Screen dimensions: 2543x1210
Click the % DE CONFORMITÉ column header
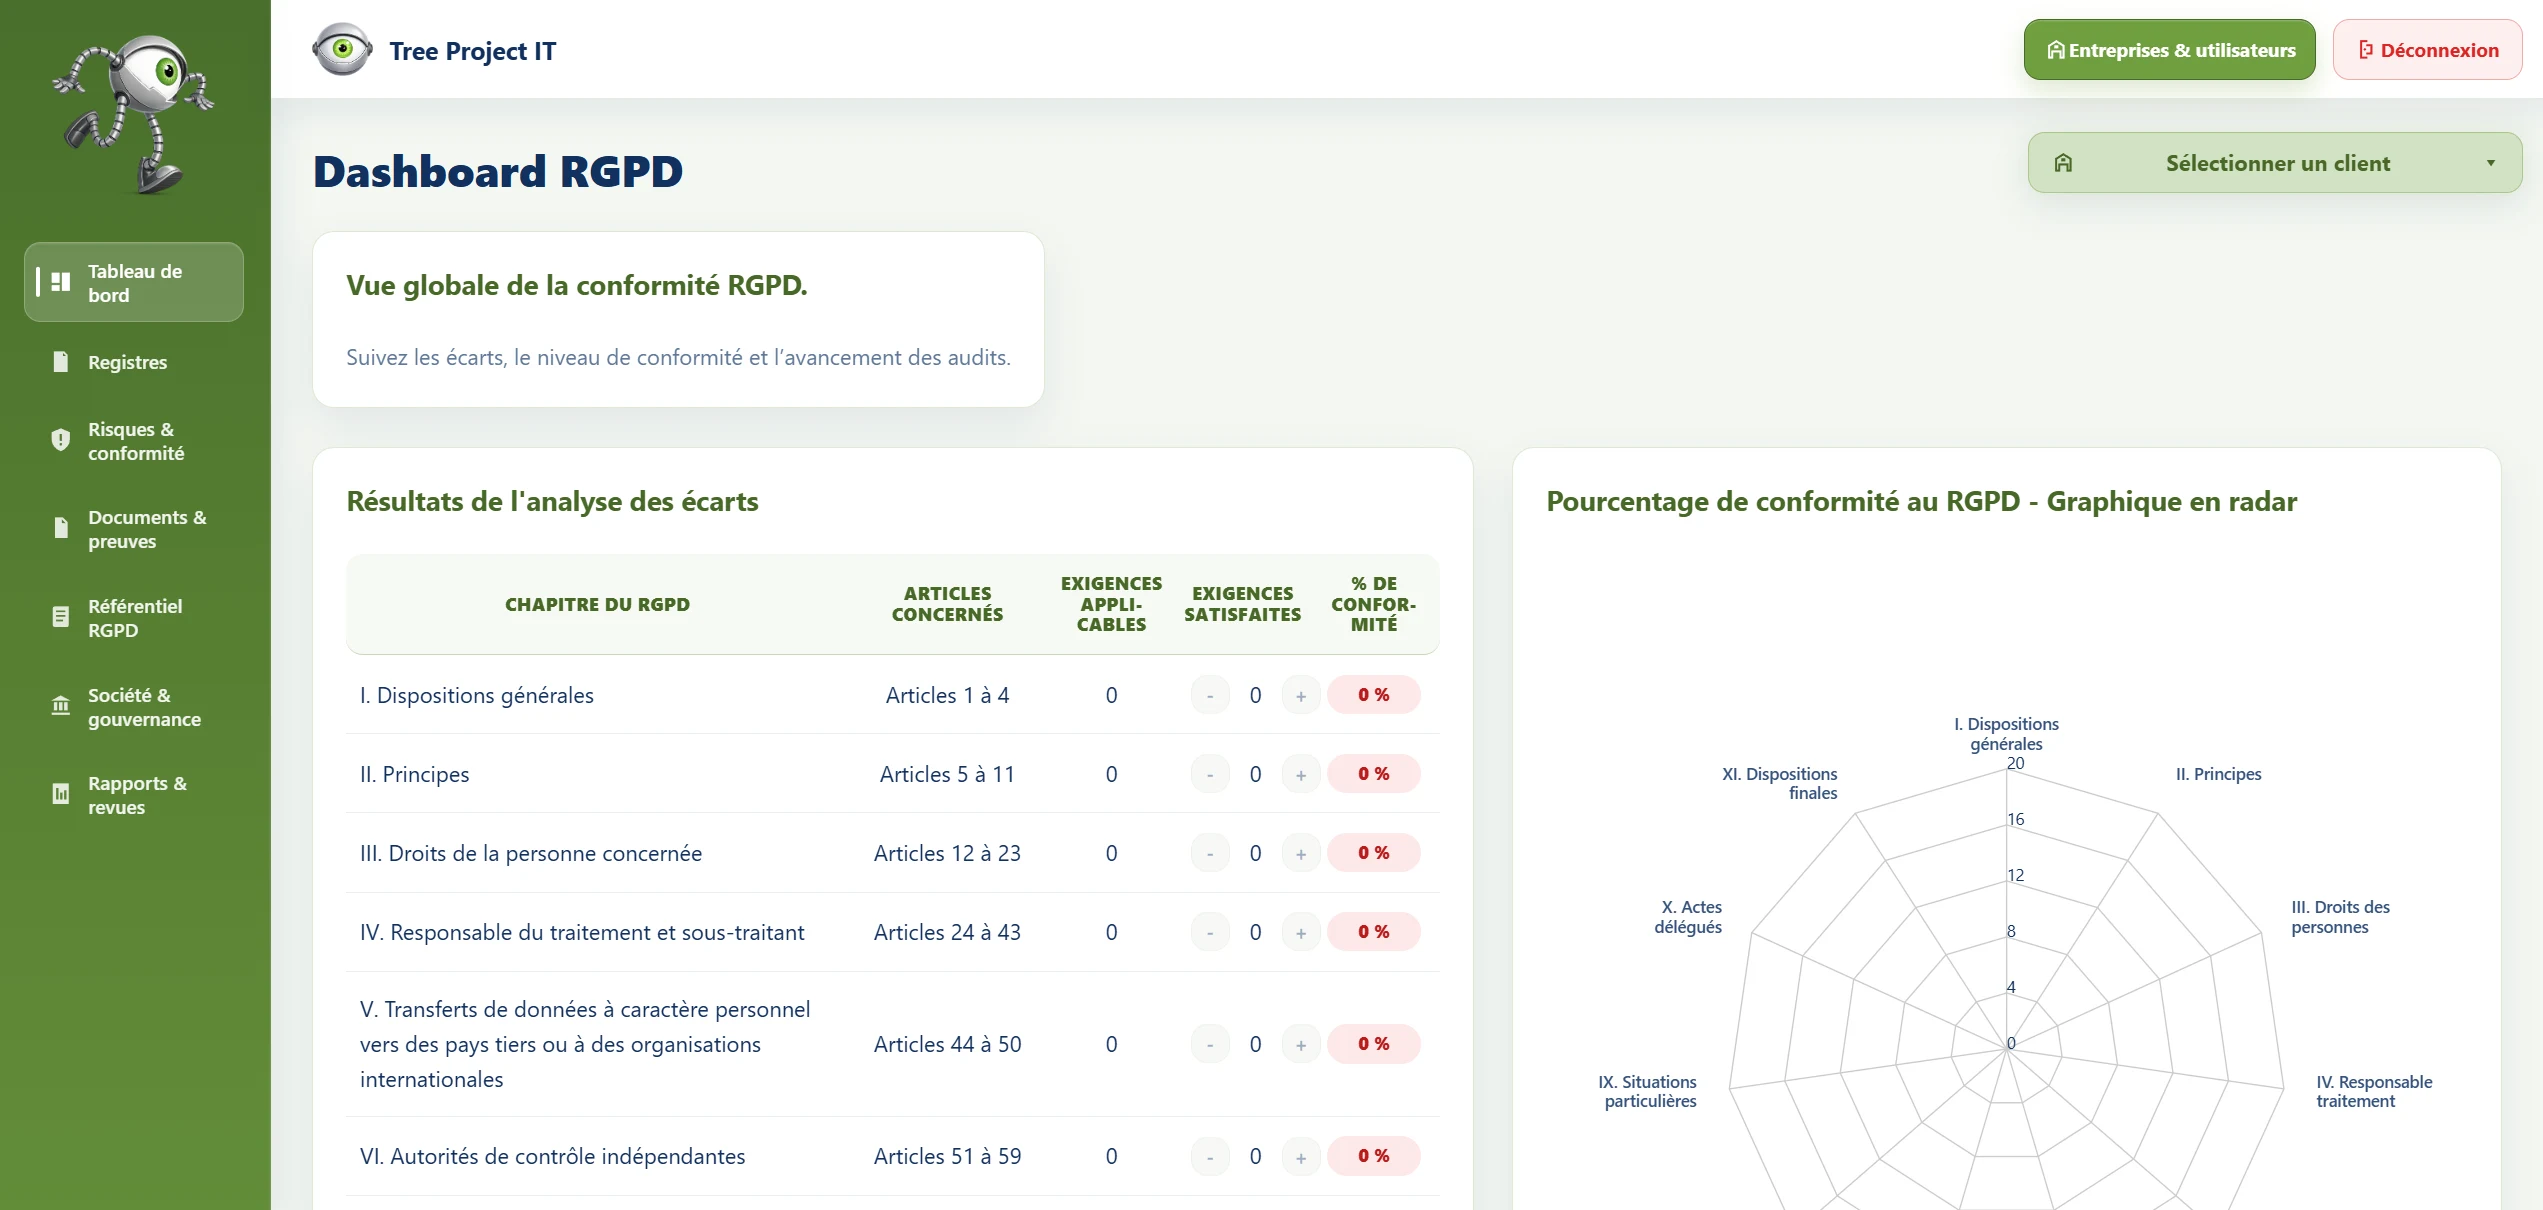click(x=1374, y=604)
